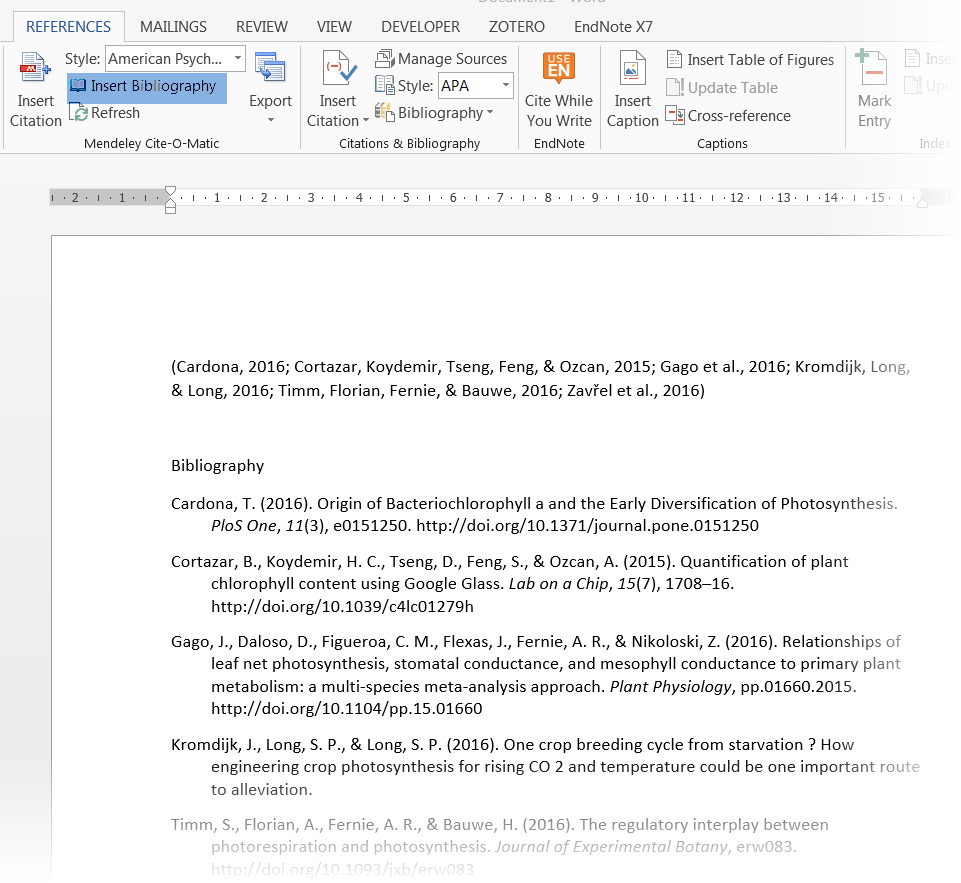Open the Mendeley citation Style combo box
This screenshot has height=883, width=961.
175,59
